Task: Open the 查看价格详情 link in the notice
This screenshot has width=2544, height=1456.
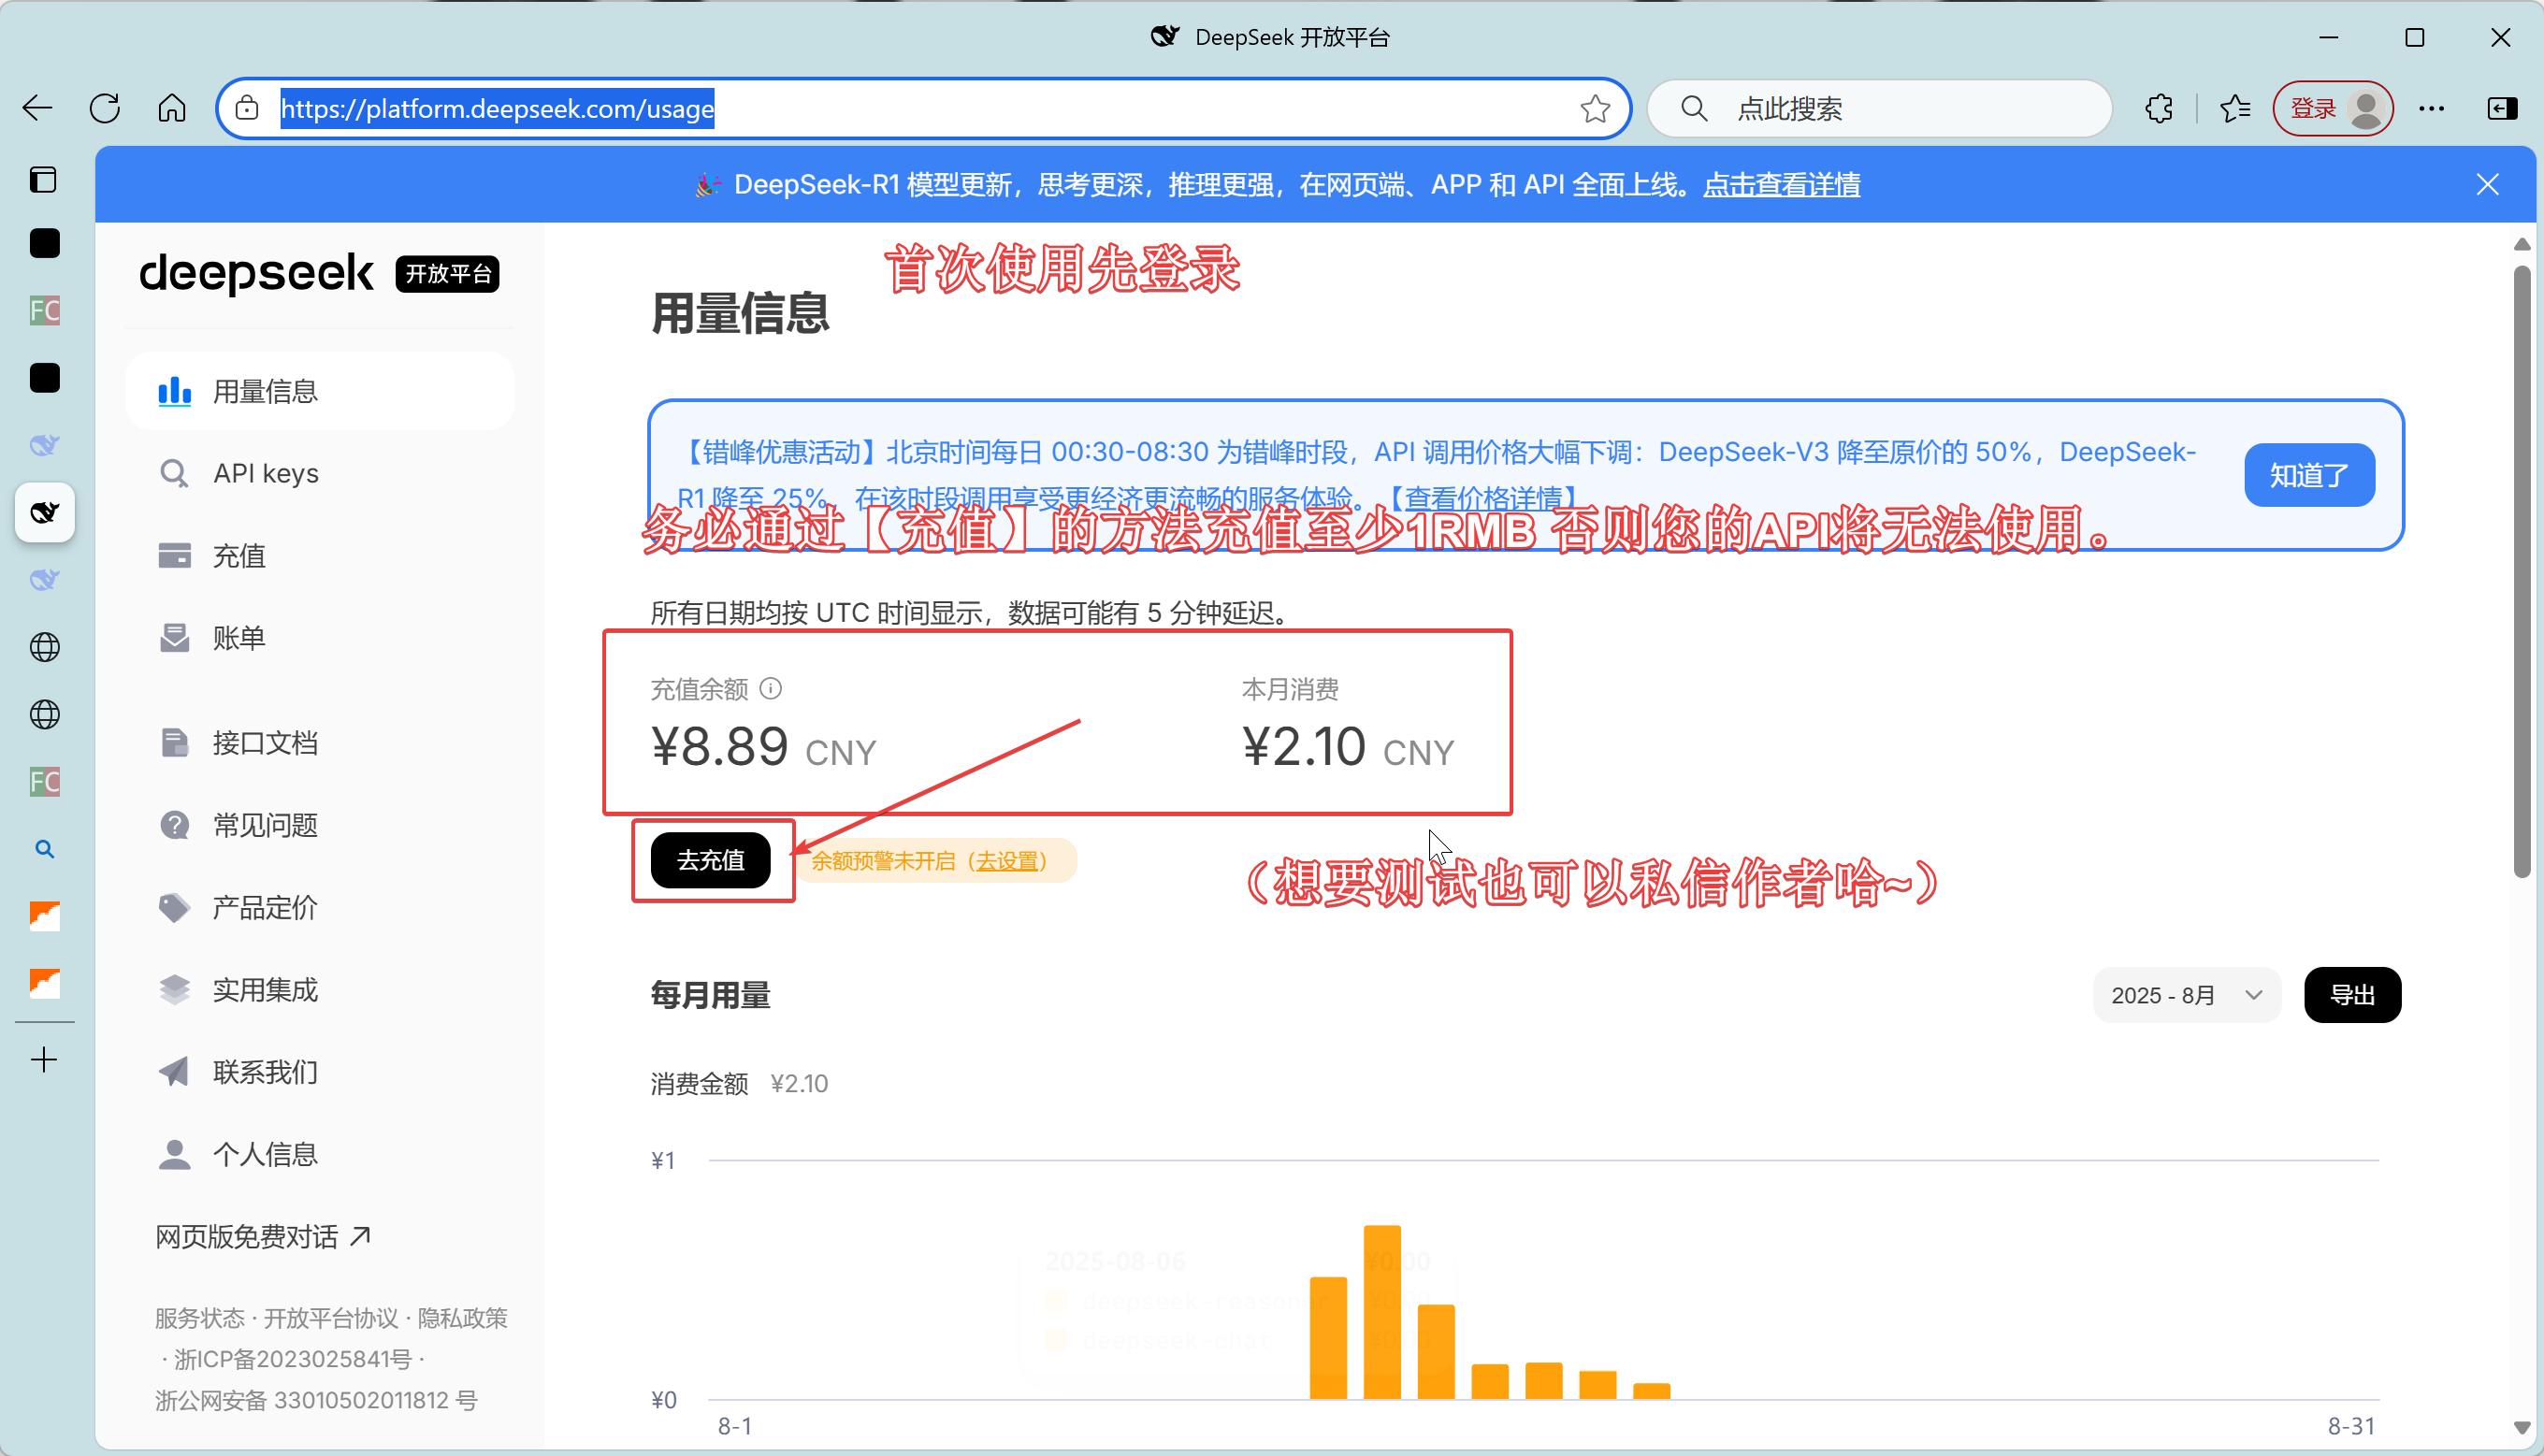Action: click(1483, 498)
